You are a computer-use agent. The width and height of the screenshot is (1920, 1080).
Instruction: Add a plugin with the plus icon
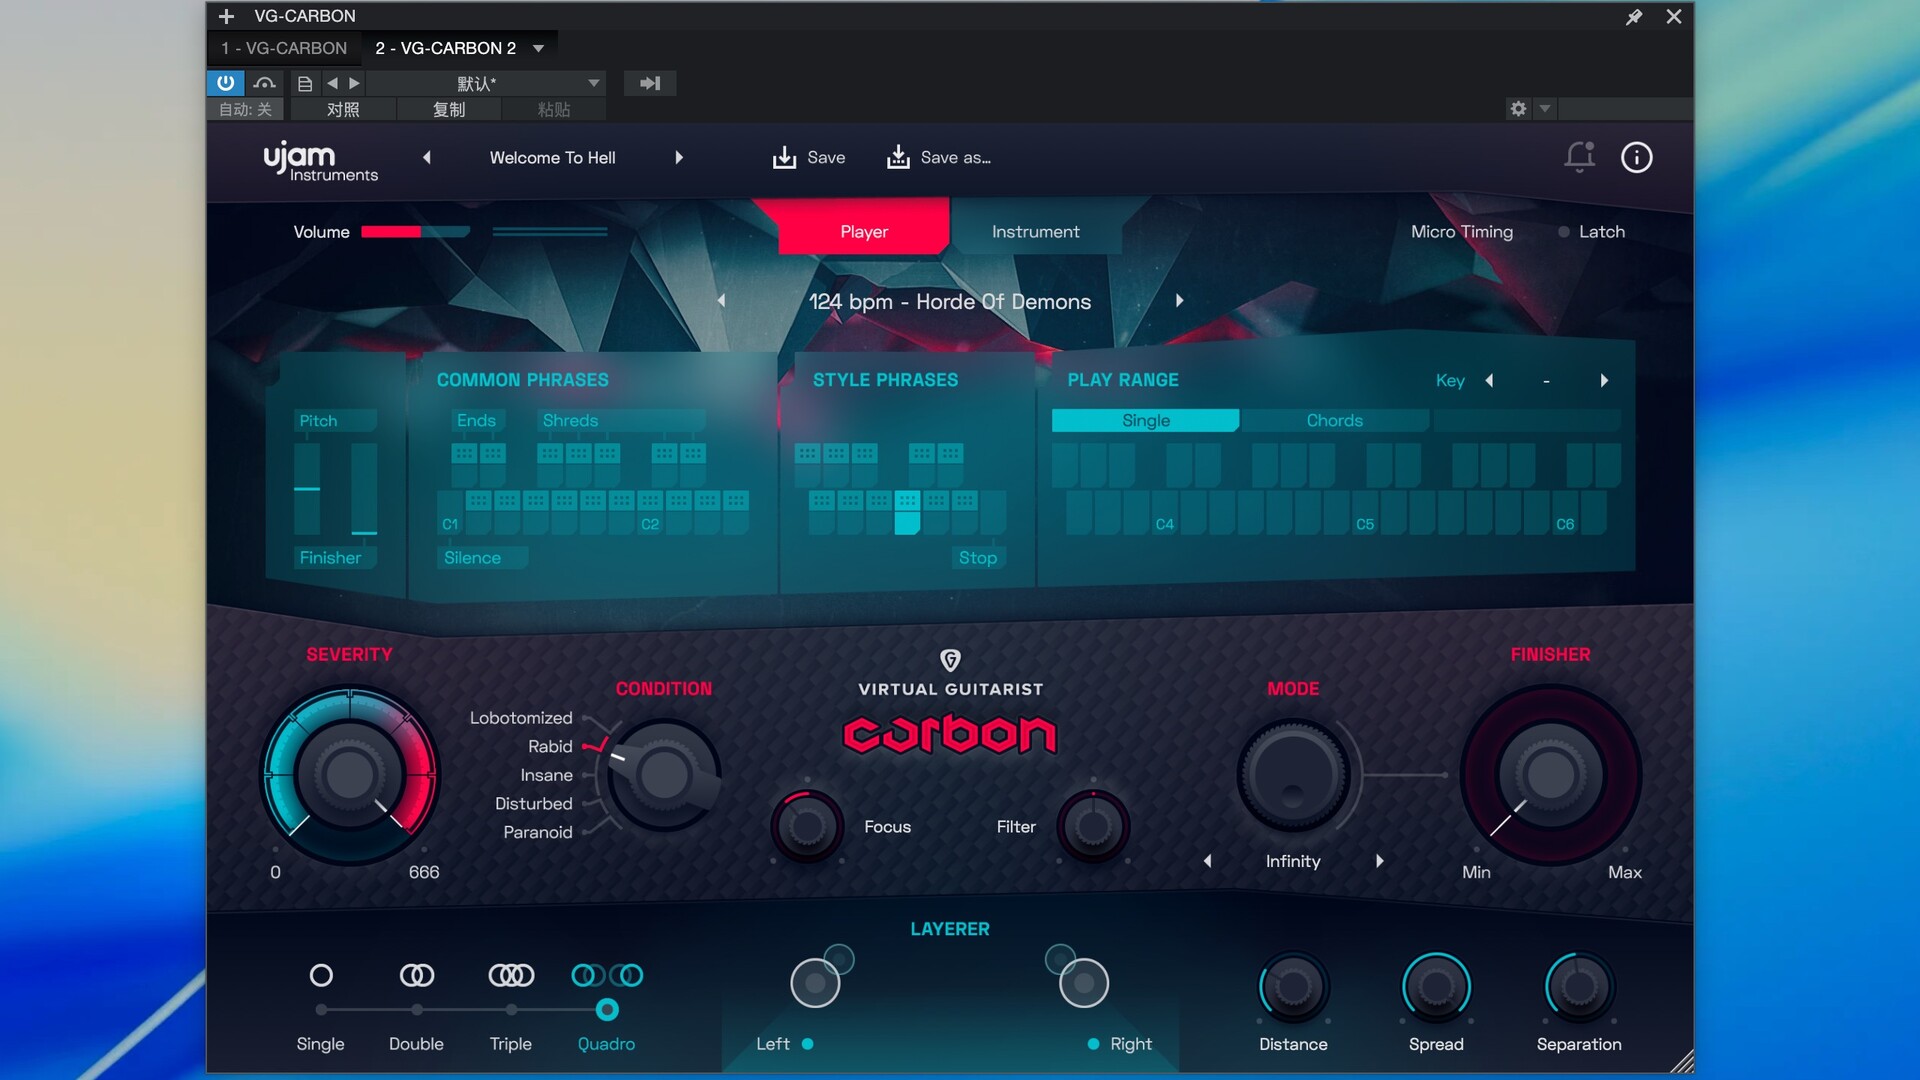(x=226, y=16)
